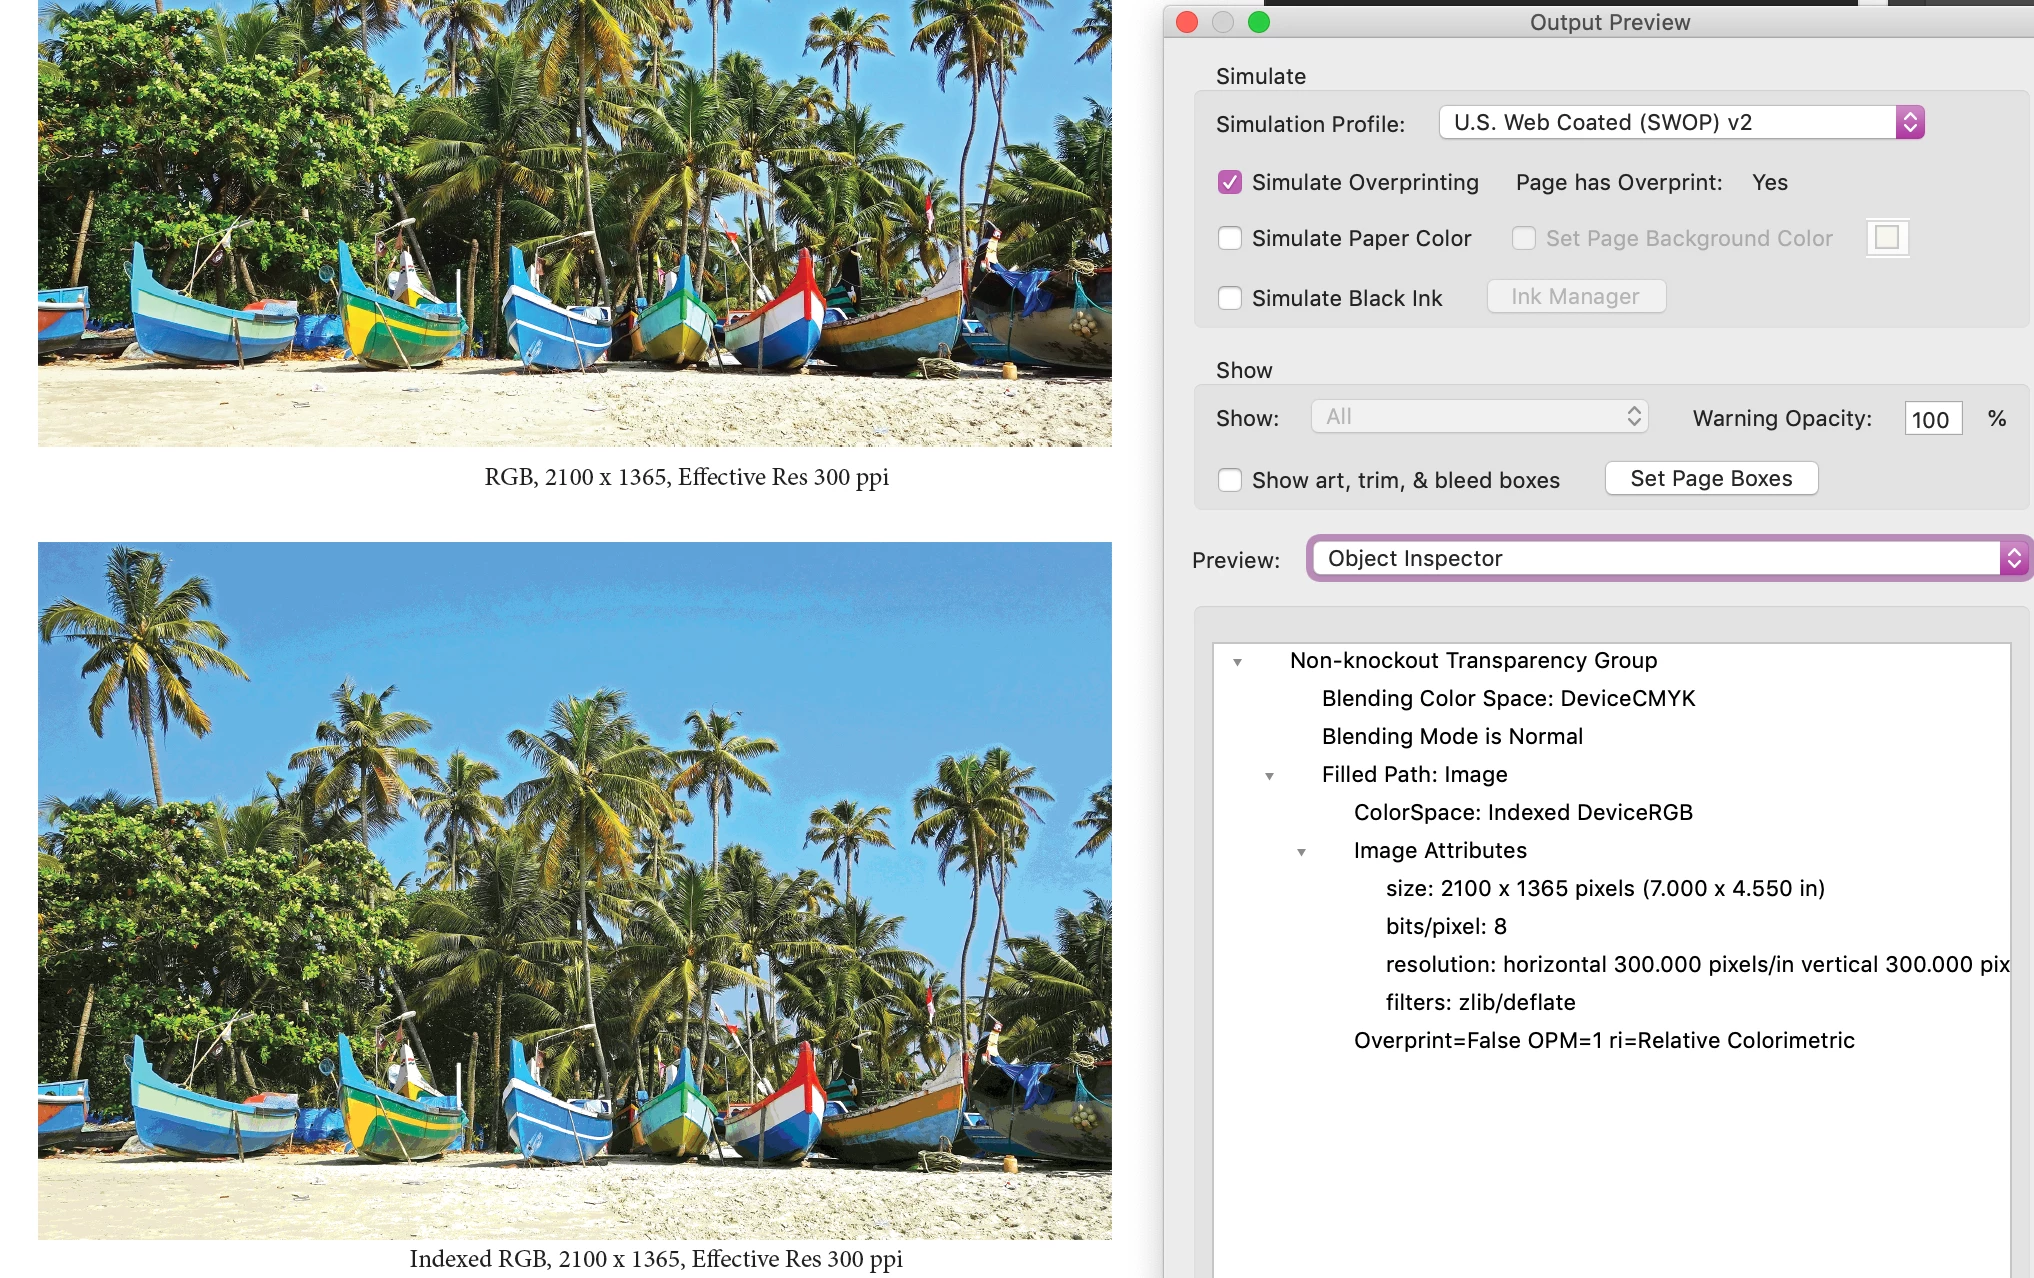Collapse the Non-knockout Transparency Group triangle
The width and height of the screenshot is (2034, 1278).
(1237, 662)
